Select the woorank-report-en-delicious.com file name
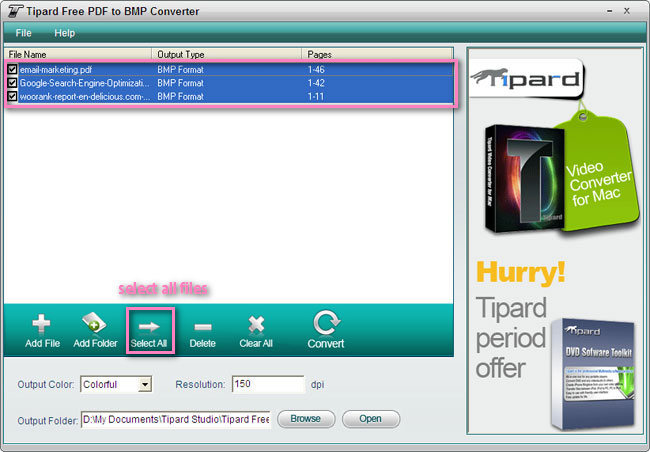Image resolution: width=650 pixels, height=452 pixels. click(85, 97)
